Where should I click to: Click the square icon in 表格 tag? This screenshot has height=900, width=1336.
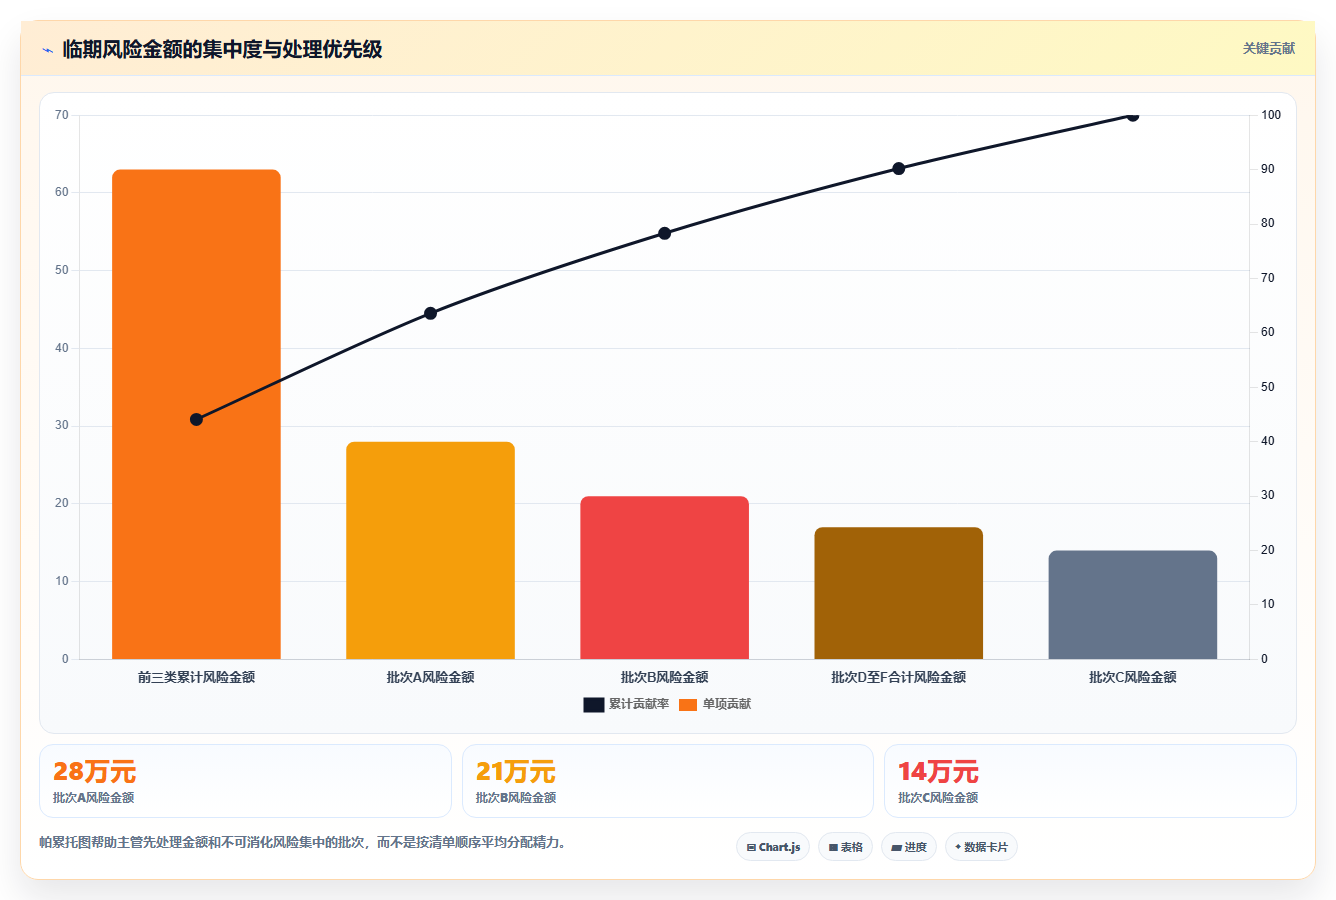(833, 847)
